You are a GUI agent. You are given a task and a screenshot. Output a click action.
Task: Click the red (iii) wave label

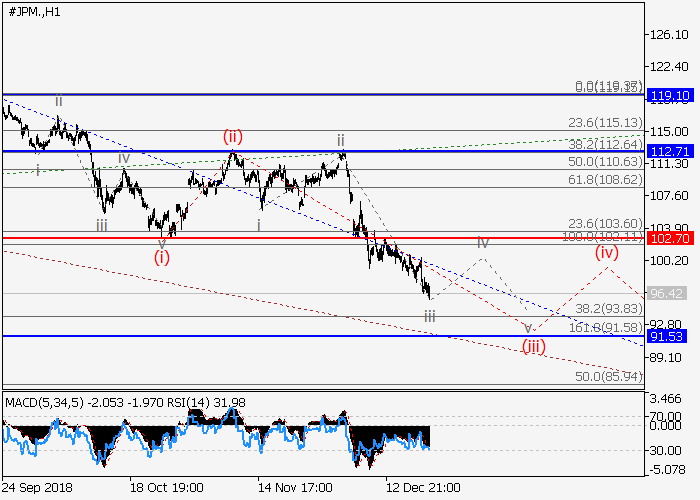[x=533, y=347]
